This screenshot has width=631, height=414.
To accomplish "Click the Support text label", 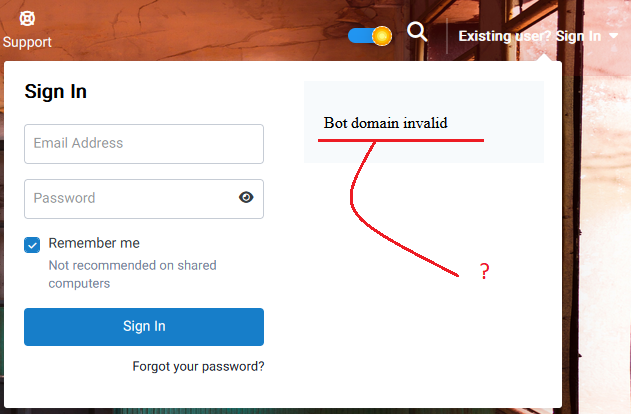I will [x=27, y=42].
